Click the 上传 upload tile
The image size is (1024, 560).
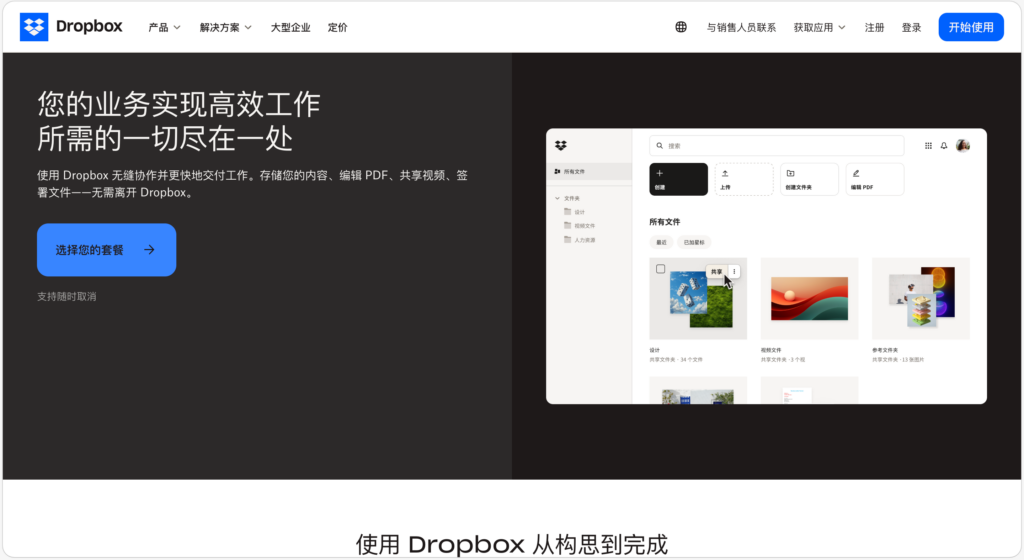point(744,179)
